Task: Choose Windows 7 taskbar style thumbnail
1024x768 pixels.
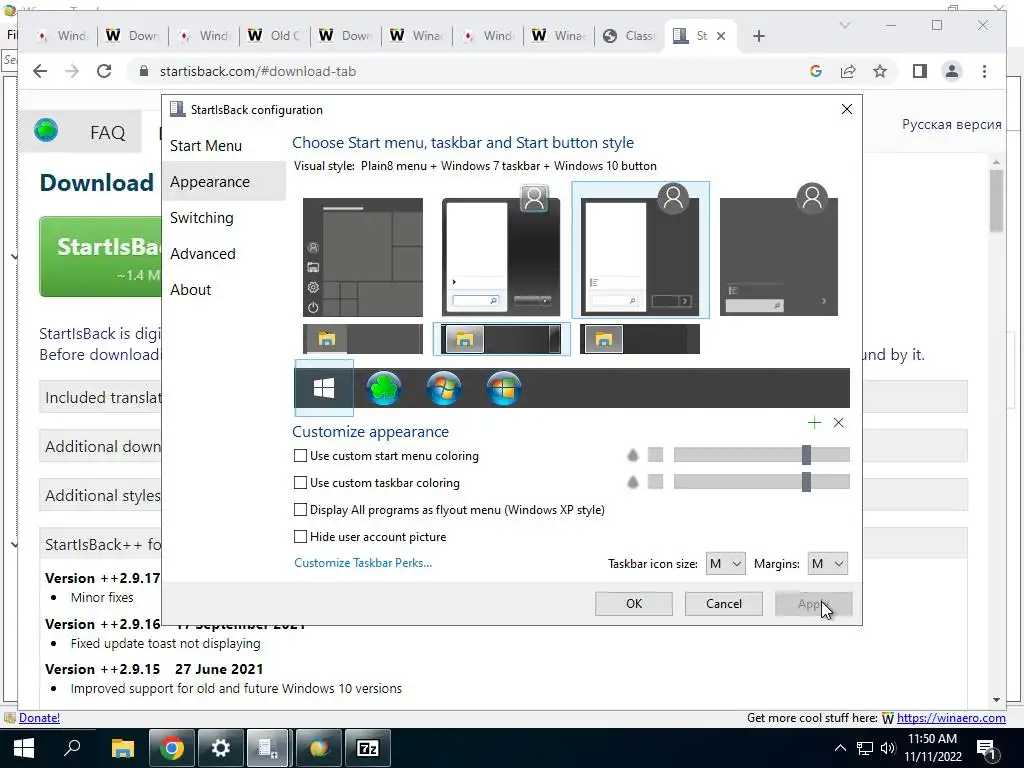Action: [x=501, y=339]
